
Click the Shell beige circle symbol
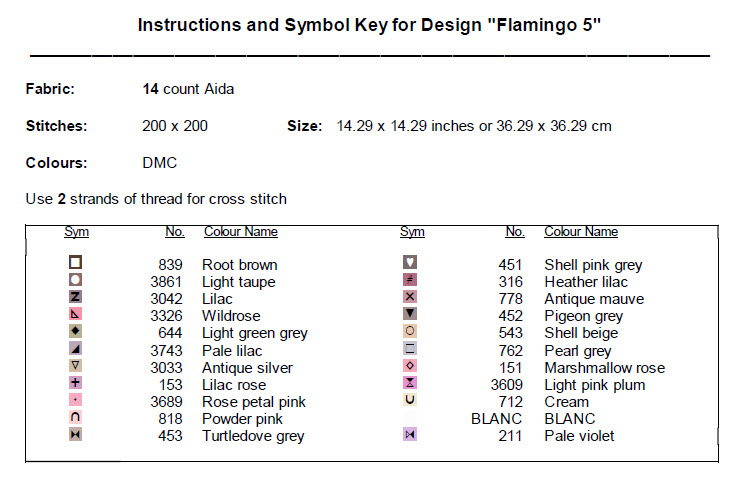(x=410, y=332)
